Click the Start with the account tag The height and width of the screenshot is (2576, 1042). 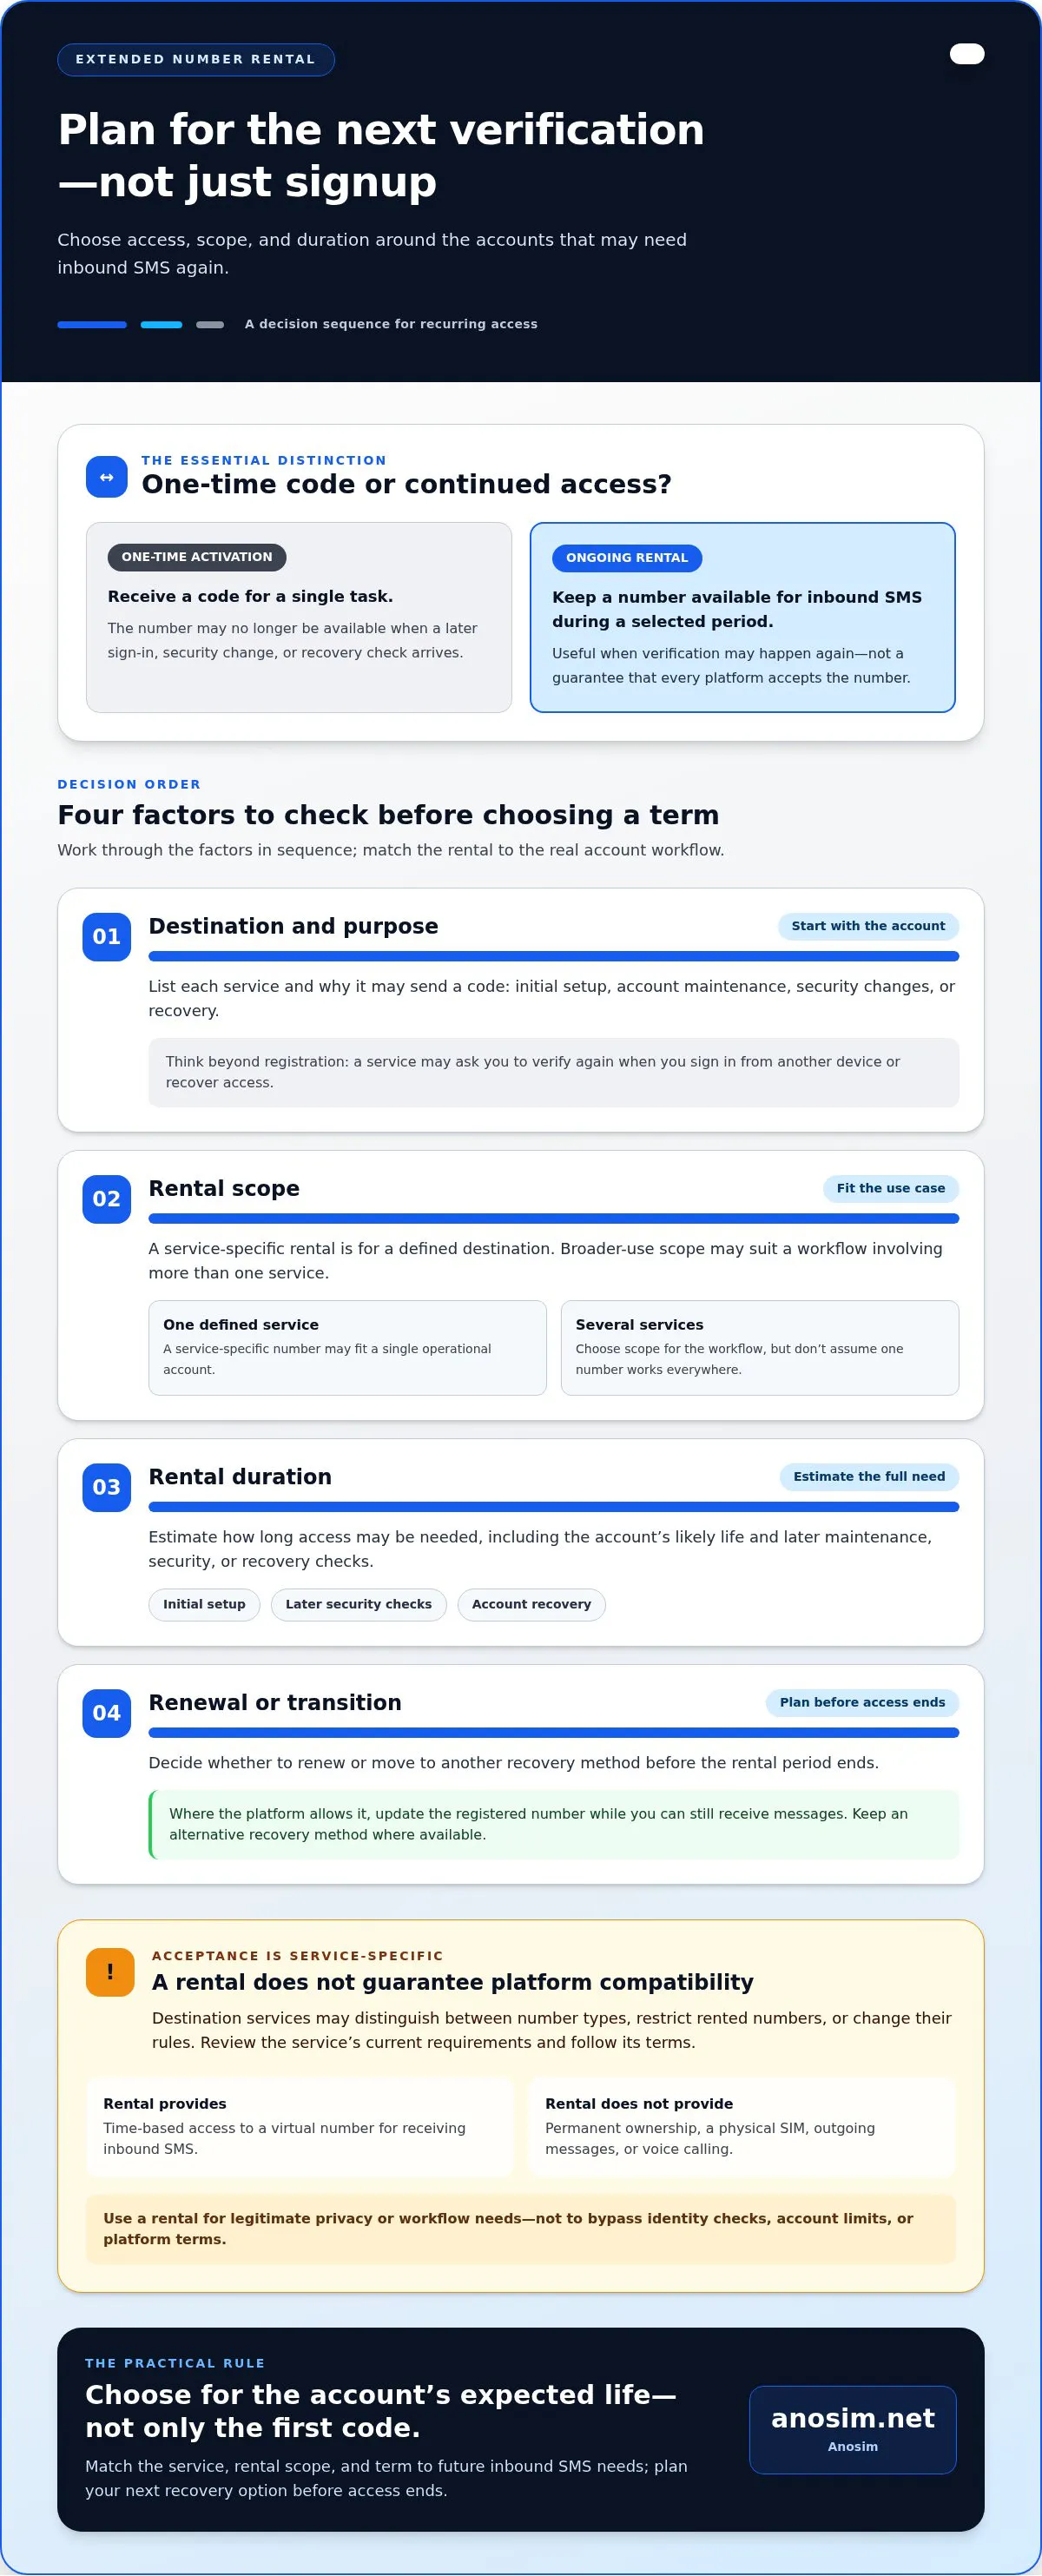point(868,926)
